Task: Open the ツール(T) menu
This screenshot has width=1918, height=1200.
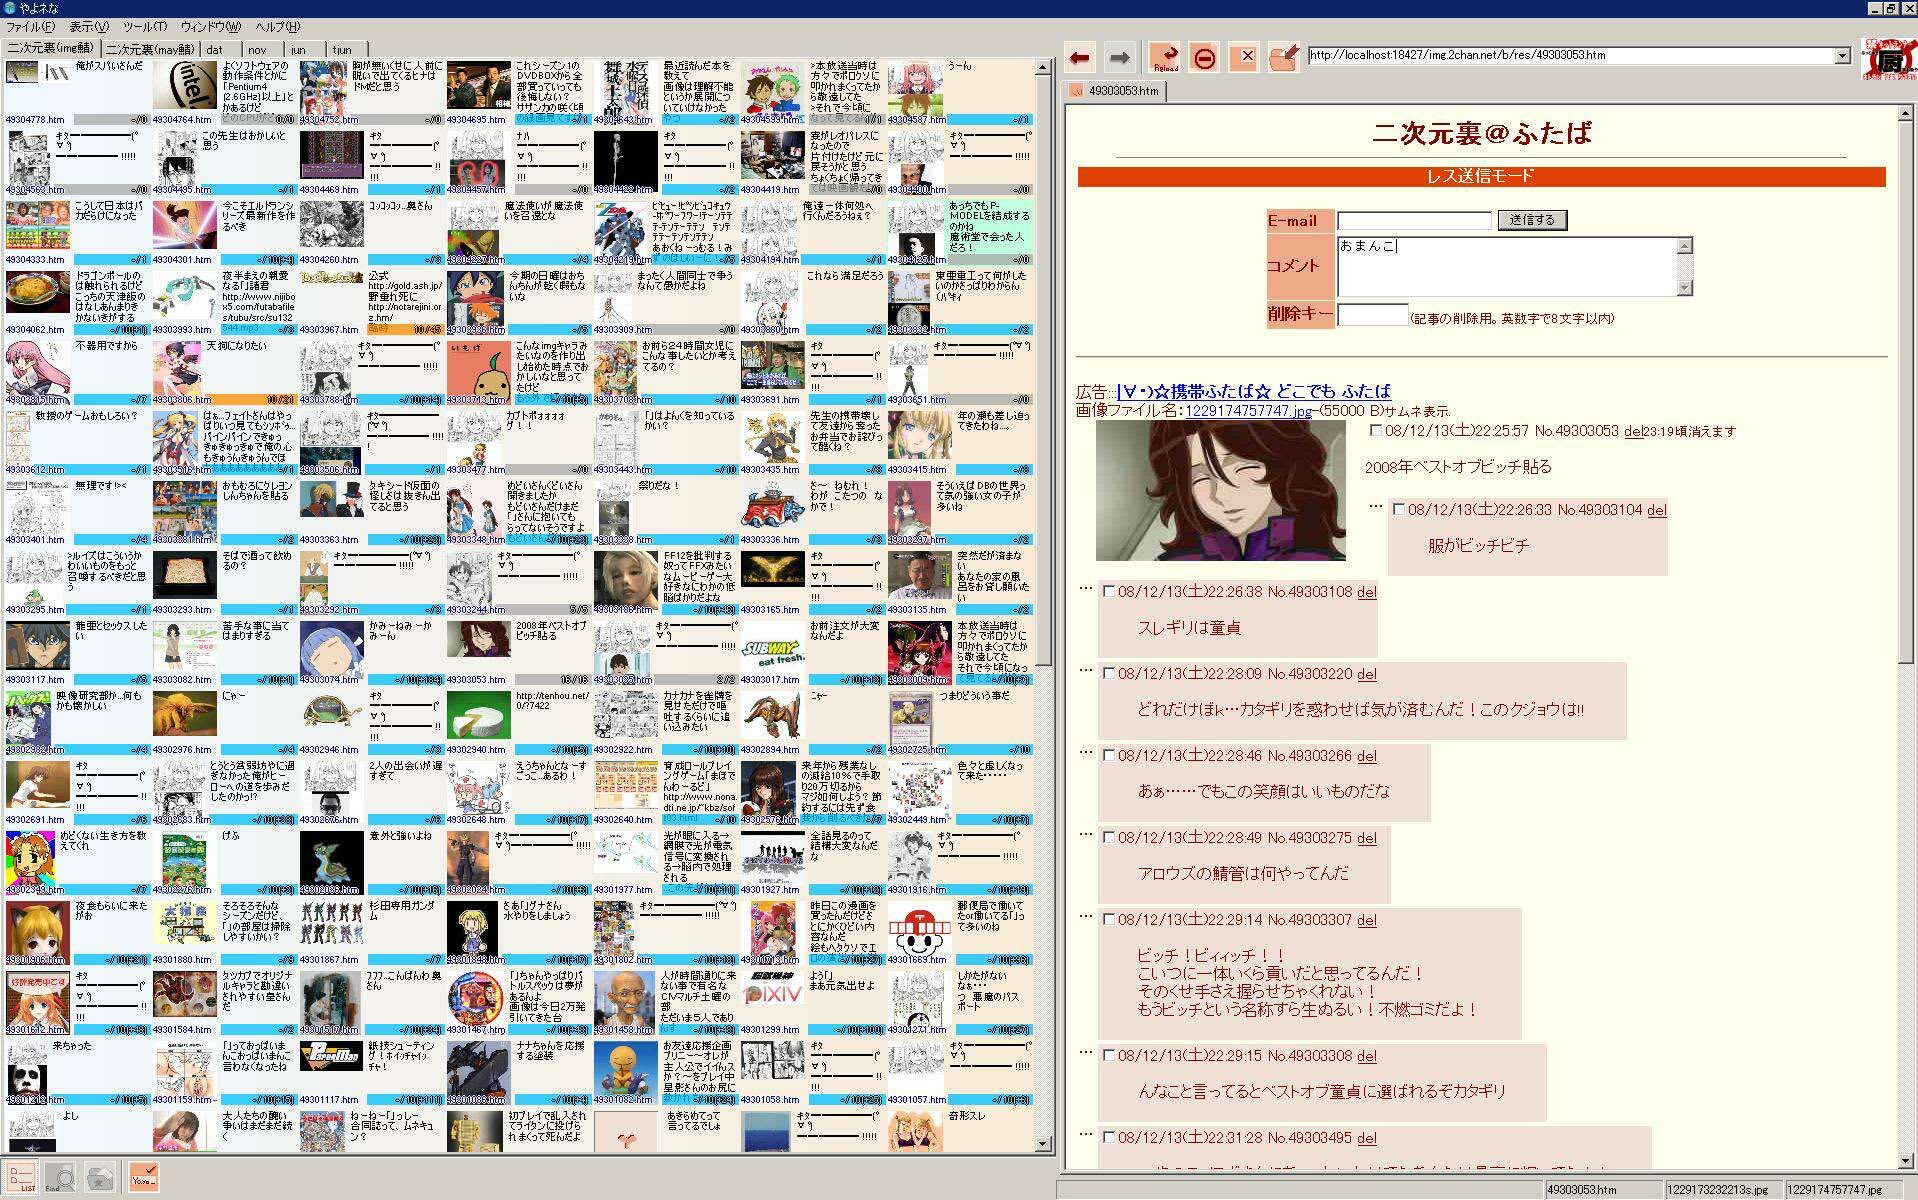Action: point(145,27)
